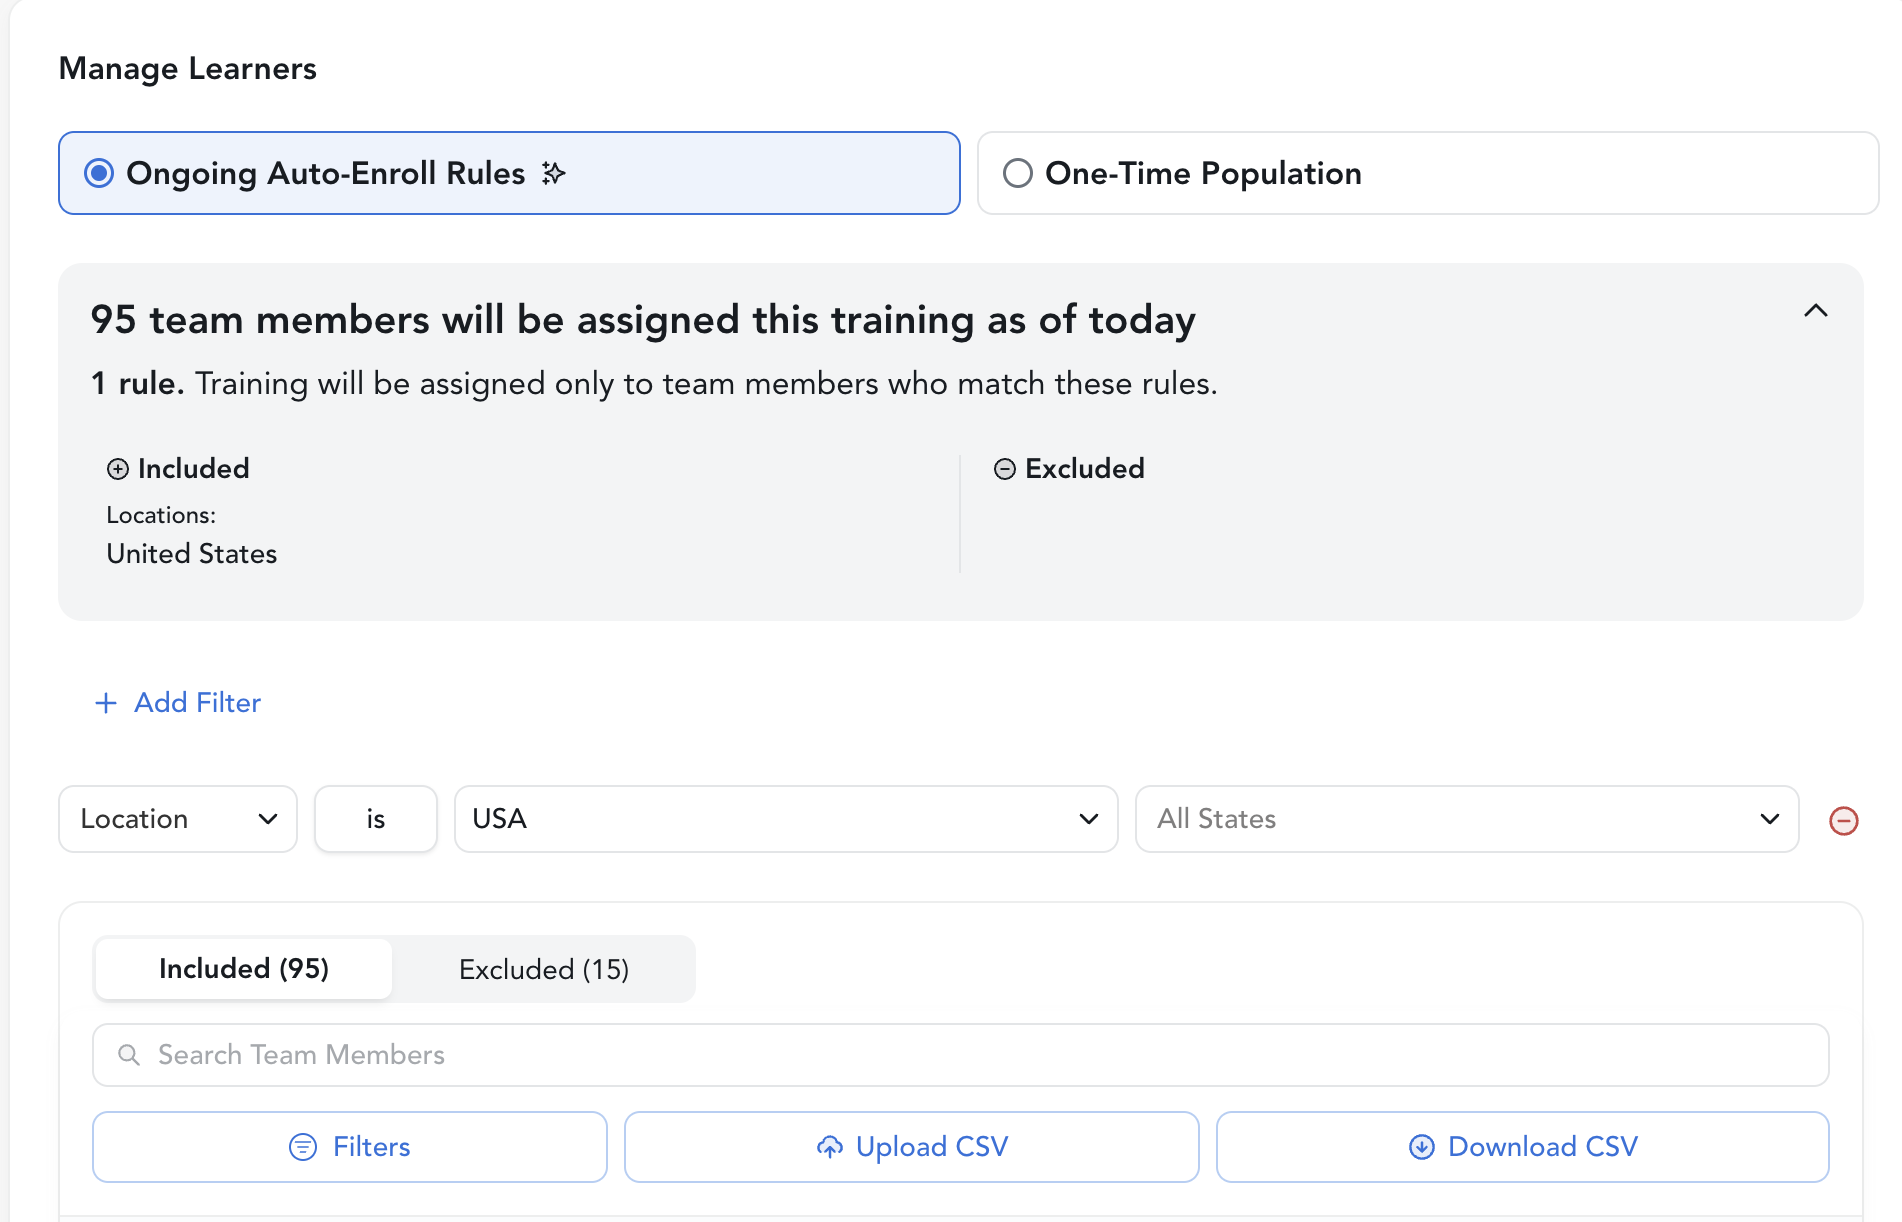
Task: Click the 'is' operator button
Action: pos(376,819)
